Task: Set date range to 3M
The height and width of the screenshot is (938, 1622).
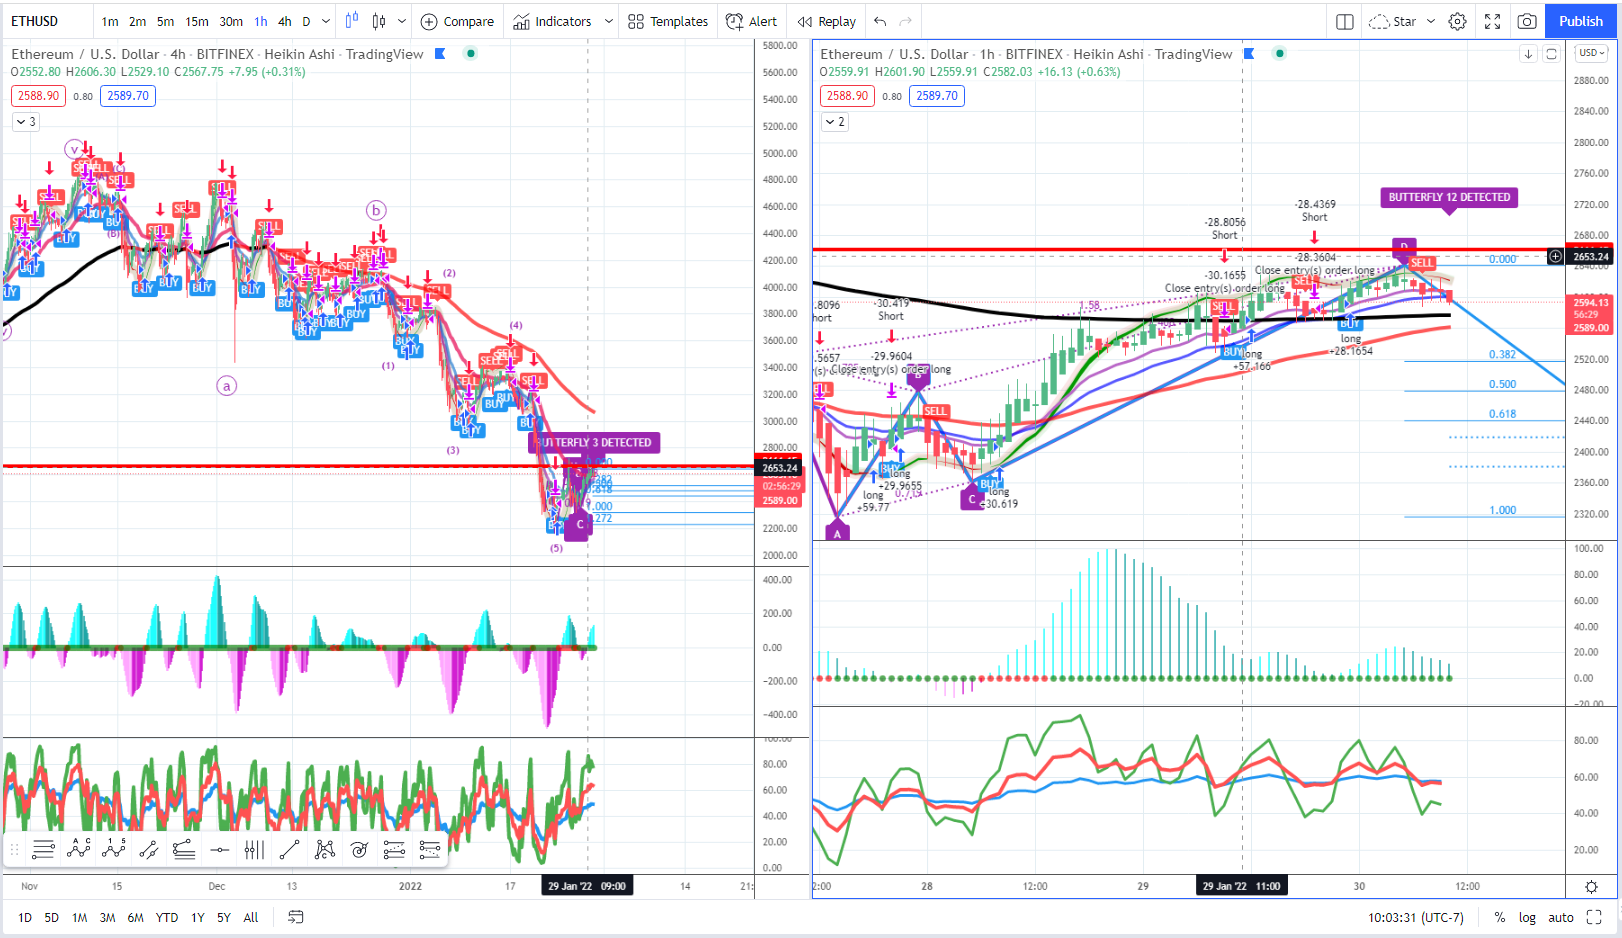Action: point(107,917)
